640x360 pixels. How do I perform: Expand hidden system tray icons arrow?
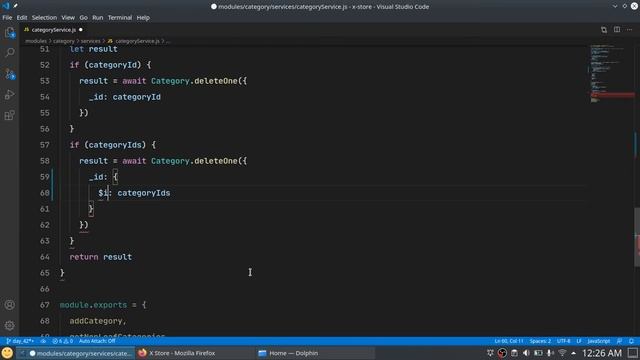[x=573, y=353]
